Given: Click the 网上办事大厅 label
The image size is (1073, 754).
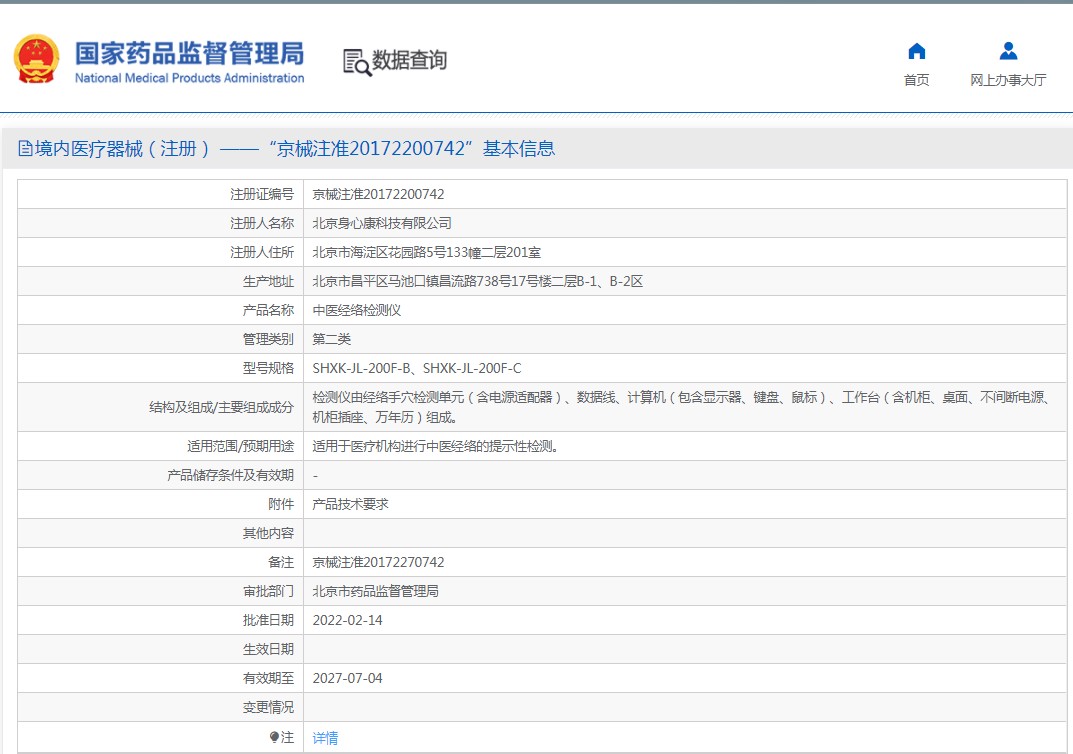Looking at the screenshot, I should (x=1008, y=80).
